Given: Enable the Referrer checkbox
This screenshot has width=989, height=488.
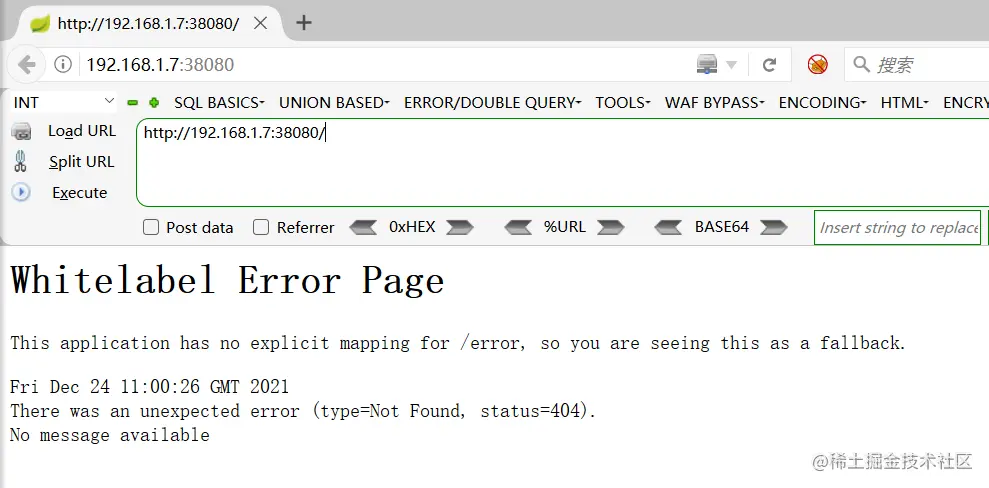Looking at the screenshot, I should 261,228.
